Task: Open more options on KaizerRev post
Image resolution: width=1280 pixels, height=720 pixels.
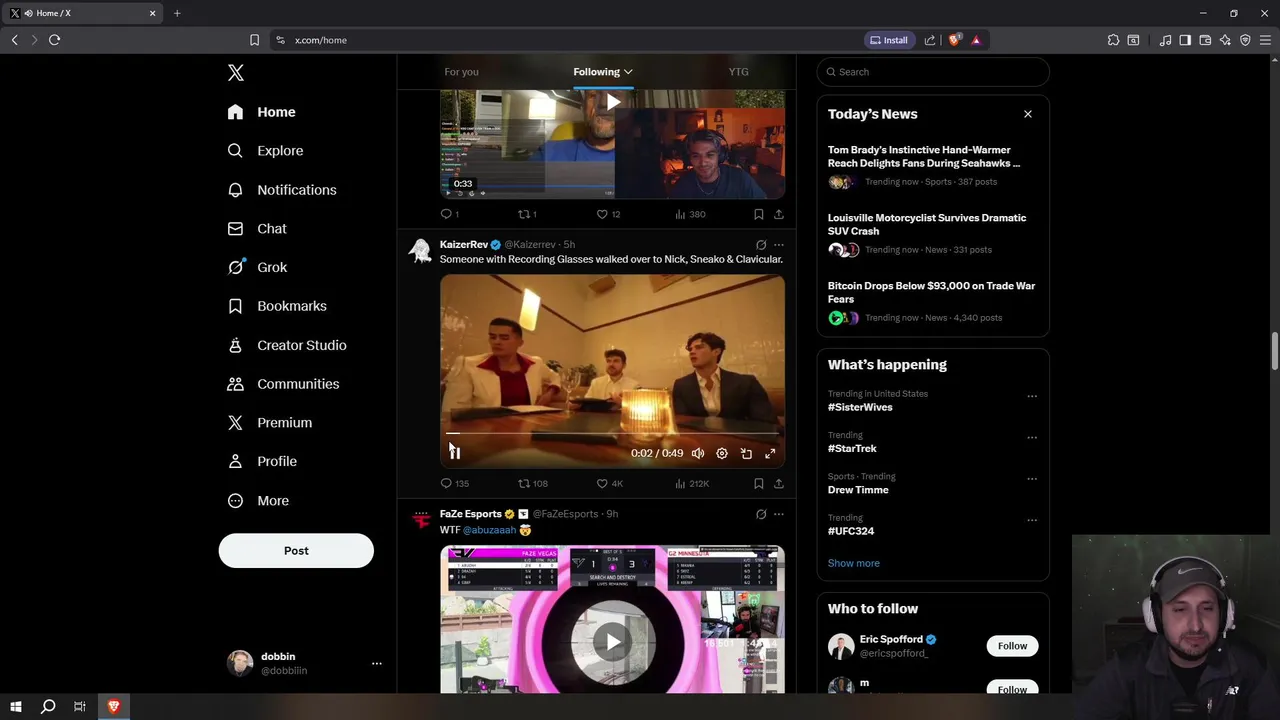Action: 779,245
